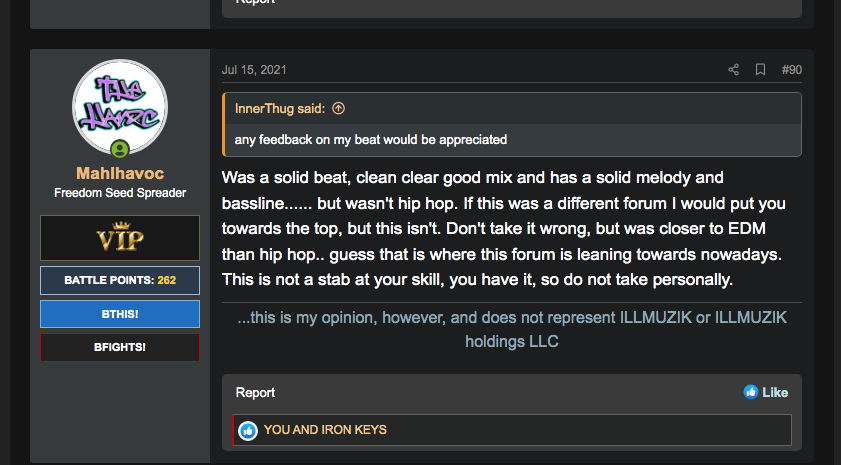Screen dimensions: 841x465
Task: Bookmark this post with the bookmark icon
Action: point(760,70)
